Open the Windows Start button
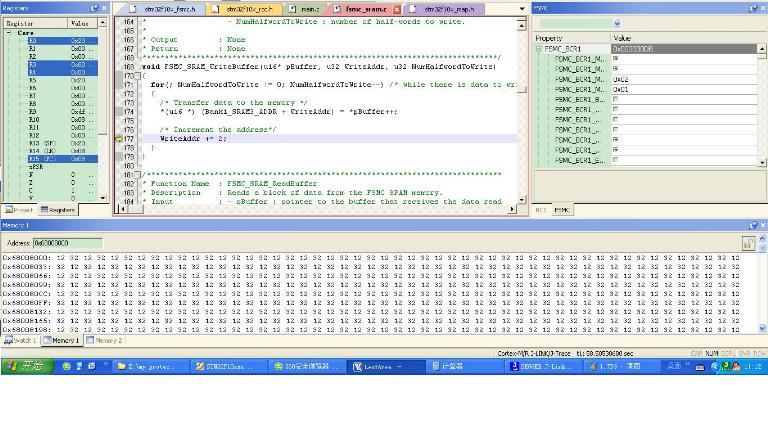The height and width of the screenshot is (432, 768). click(27, 366)
